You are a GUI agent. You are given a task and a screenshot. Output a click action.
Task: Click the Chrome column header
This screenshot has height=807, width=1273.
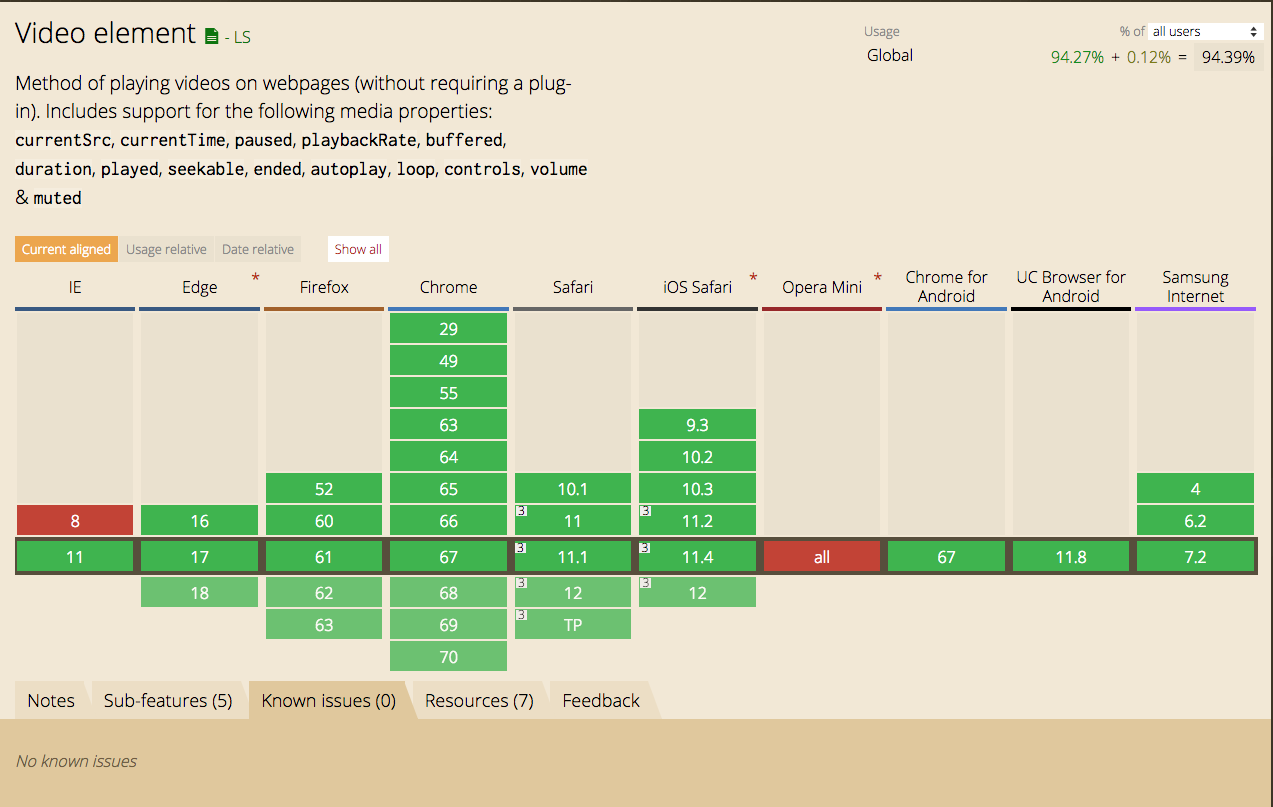(448, 287)
